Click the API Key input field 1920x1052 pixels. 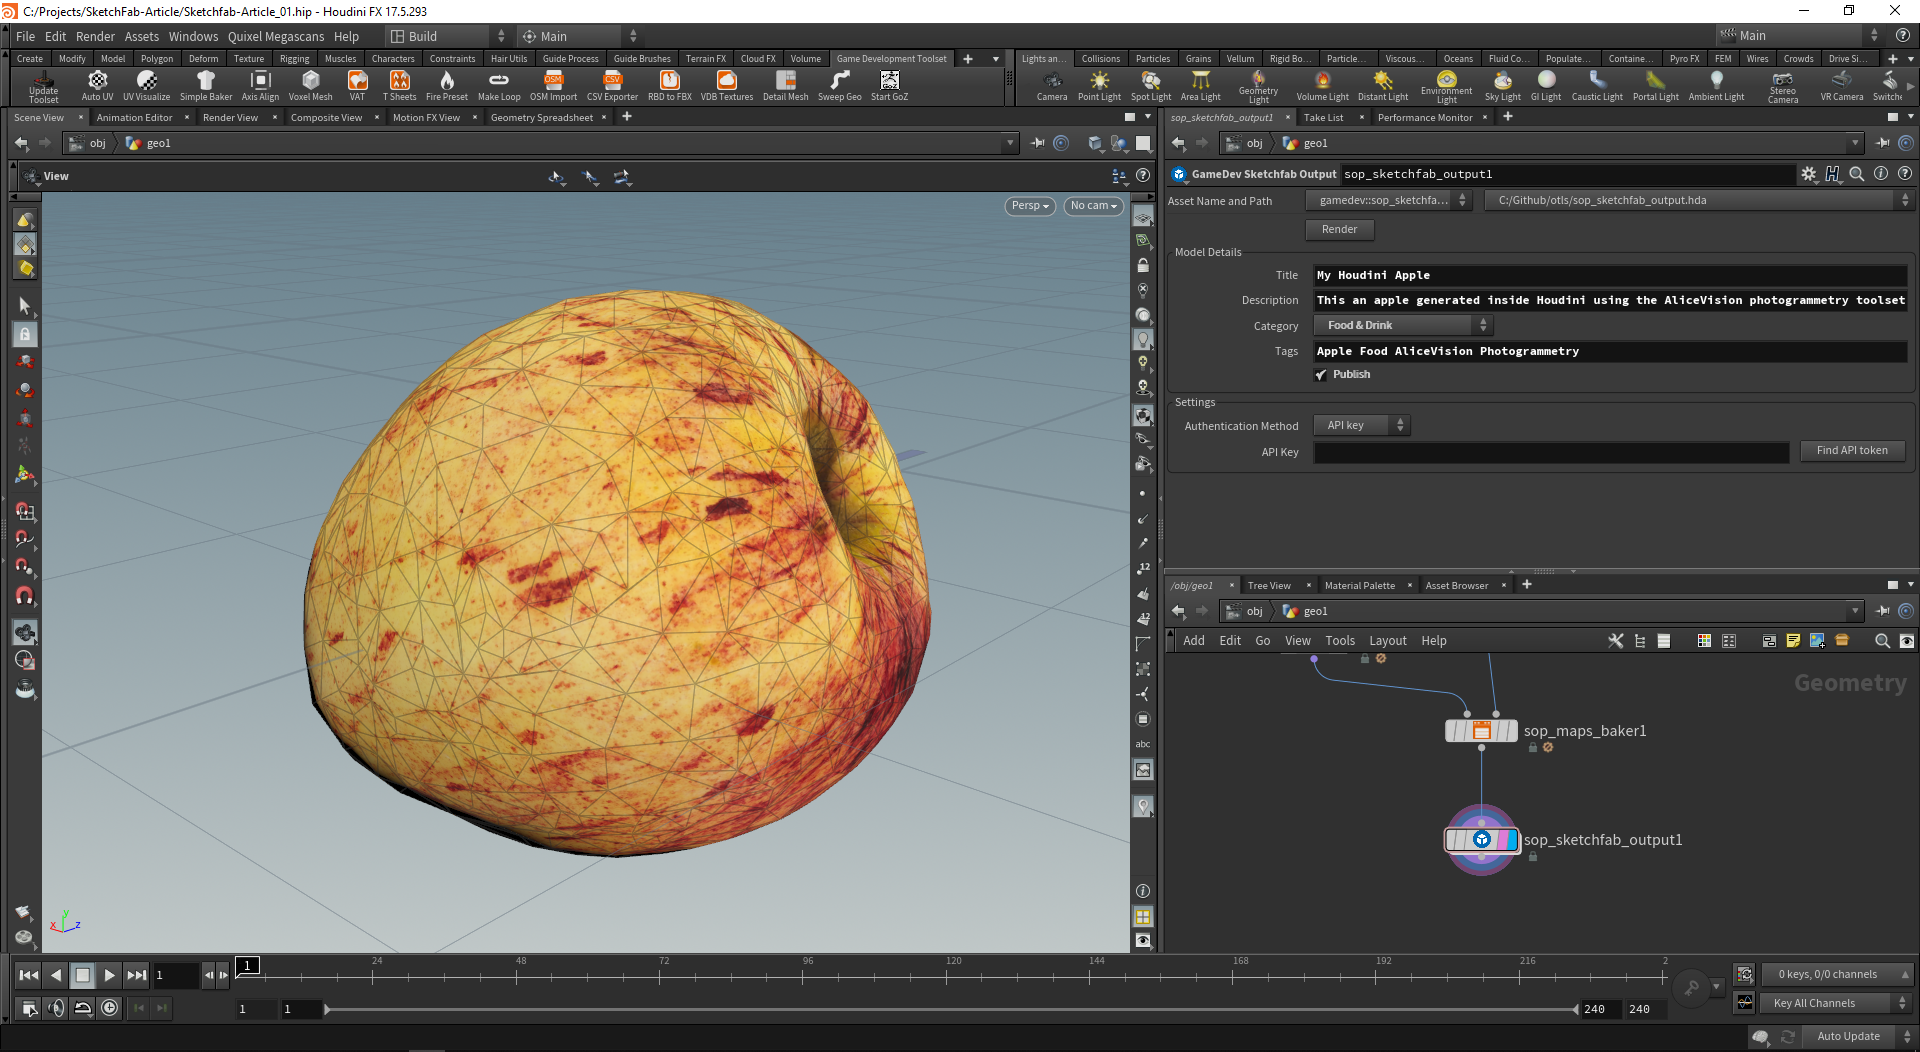point(1550,453)
